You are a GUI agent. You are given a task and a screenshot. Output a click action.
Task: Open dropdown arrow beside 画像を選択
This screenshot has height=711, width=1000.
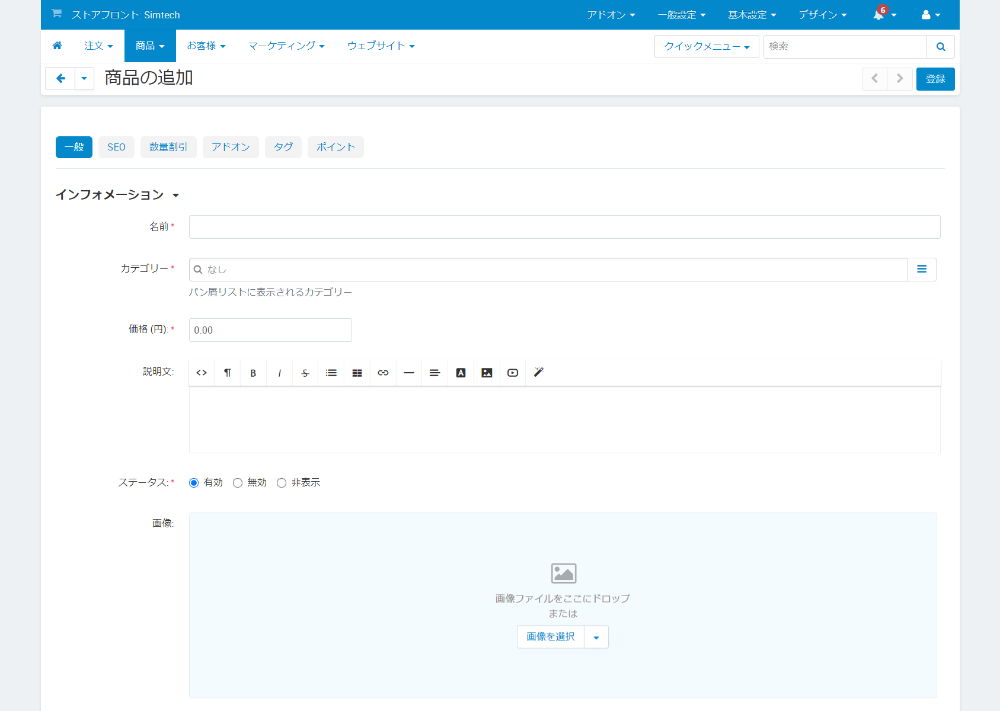596,637
